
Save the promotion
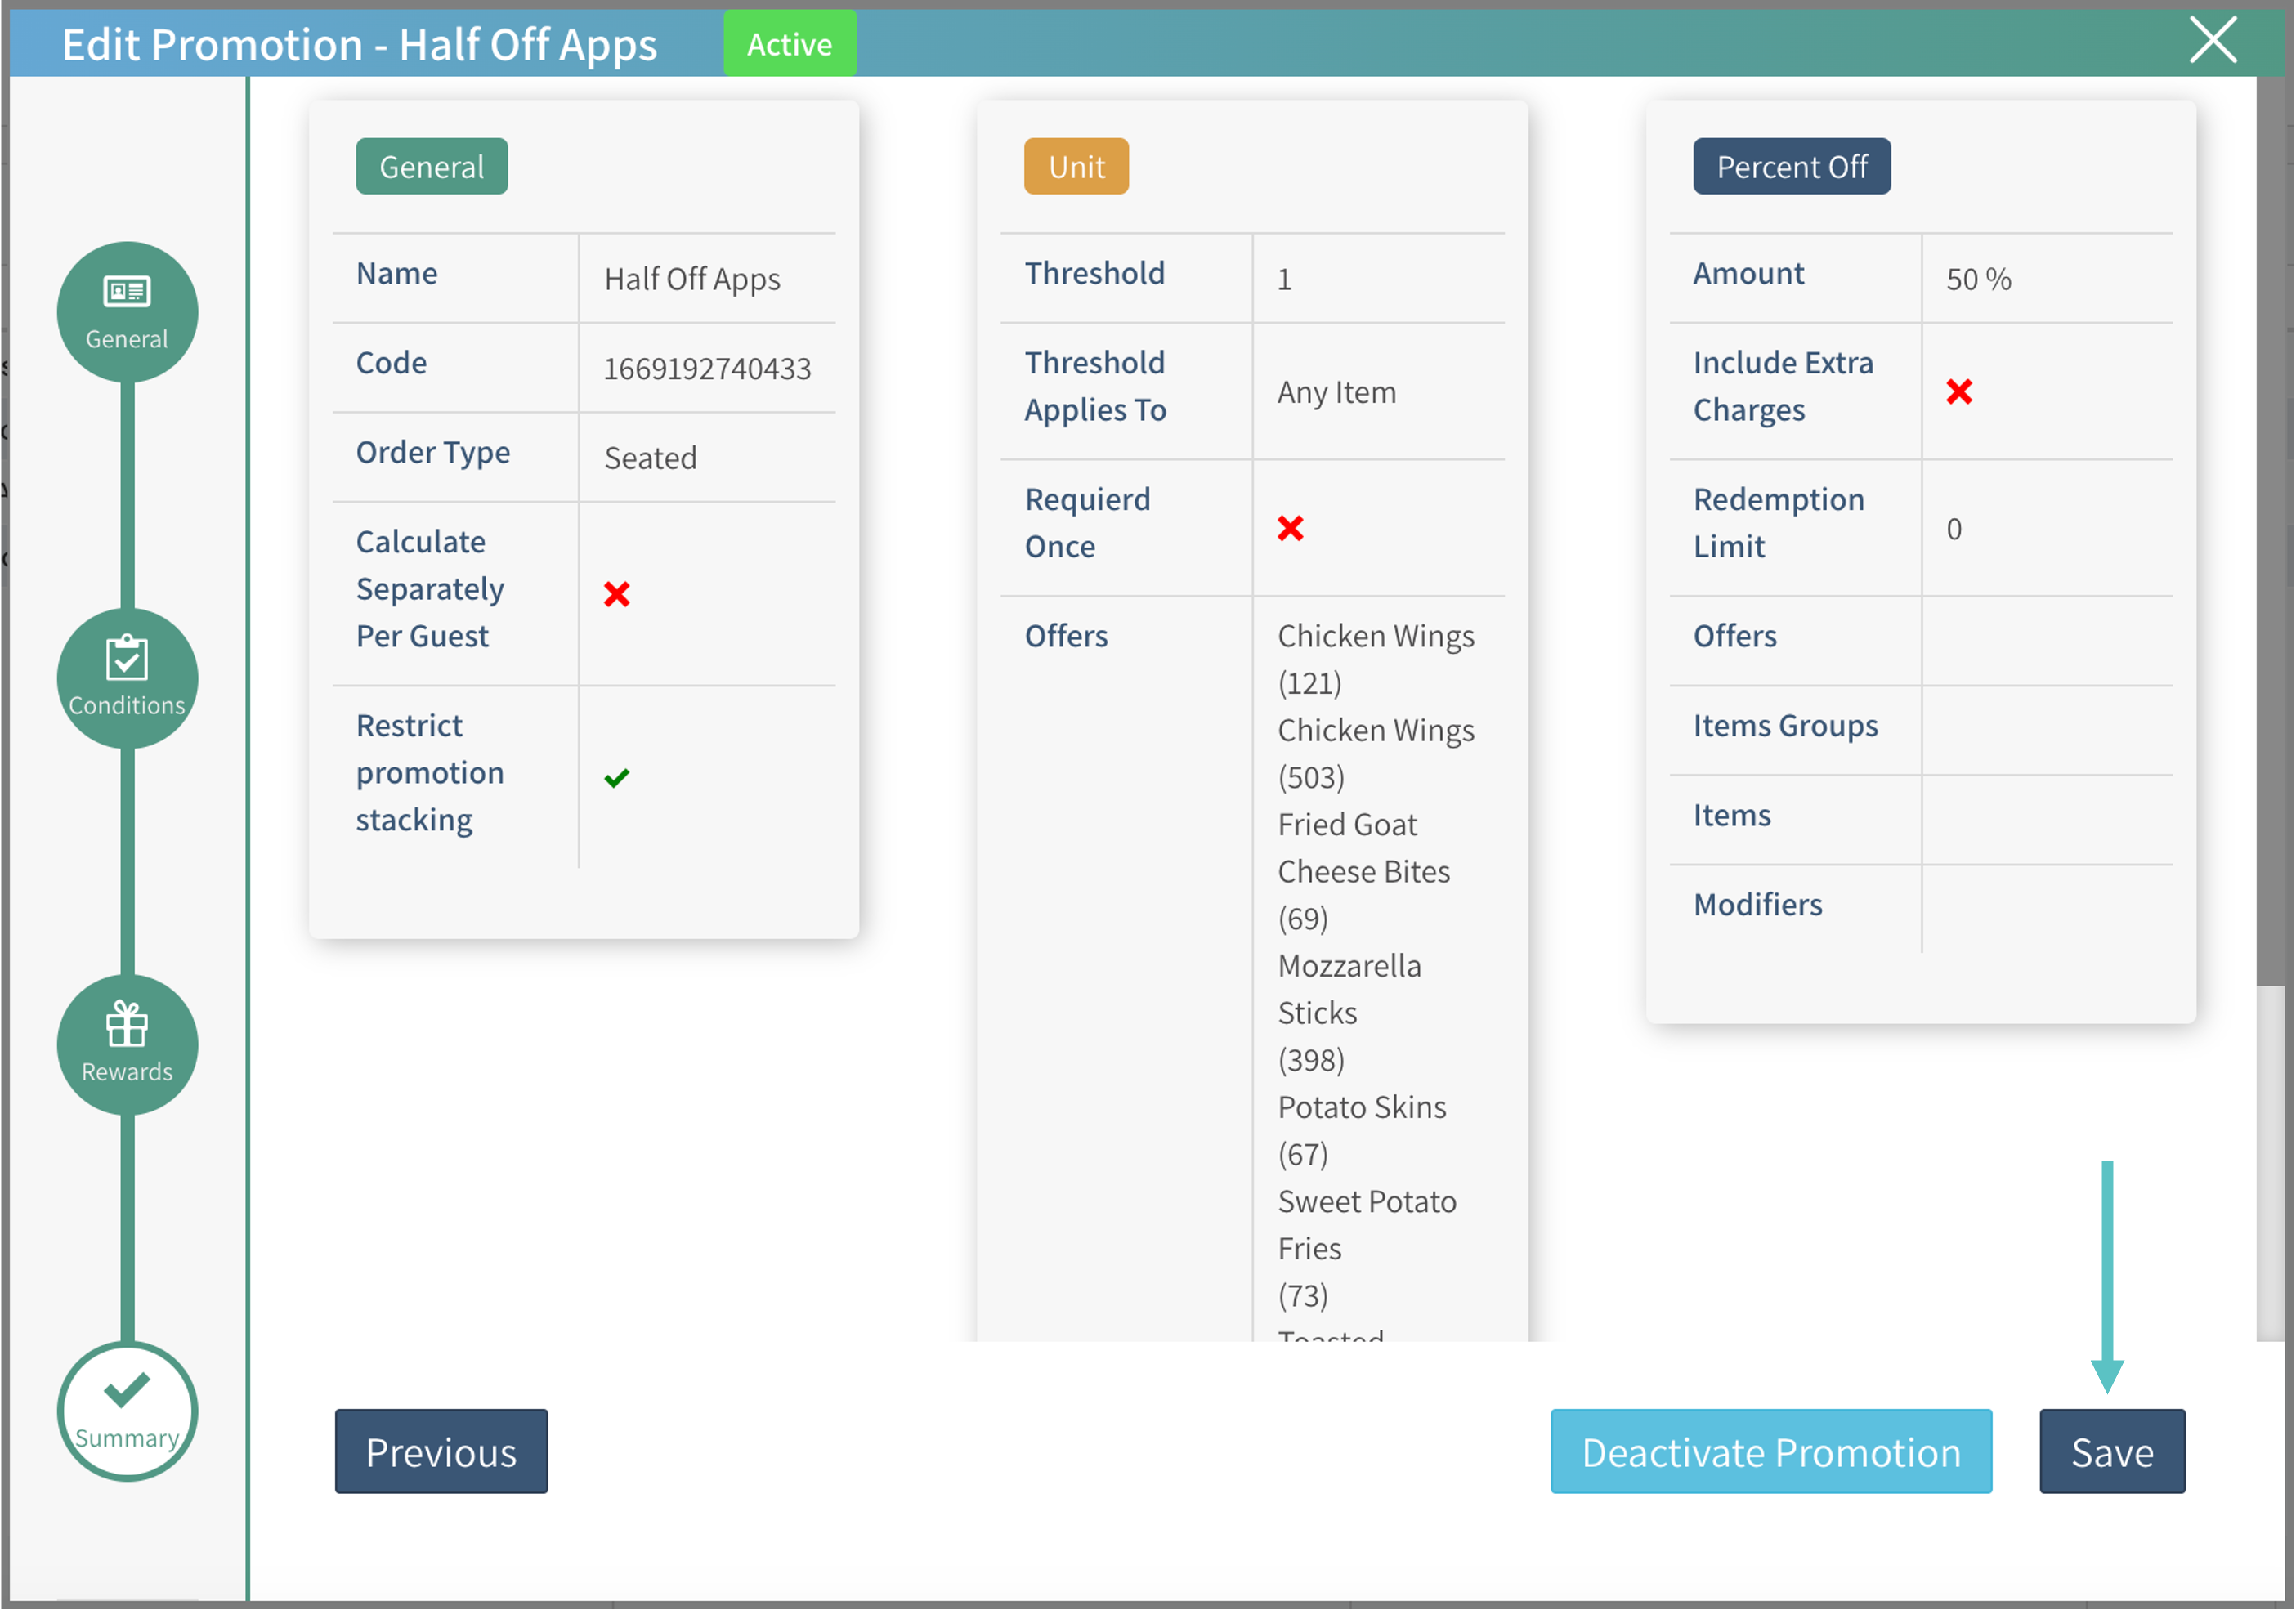click(2112, 1452)
